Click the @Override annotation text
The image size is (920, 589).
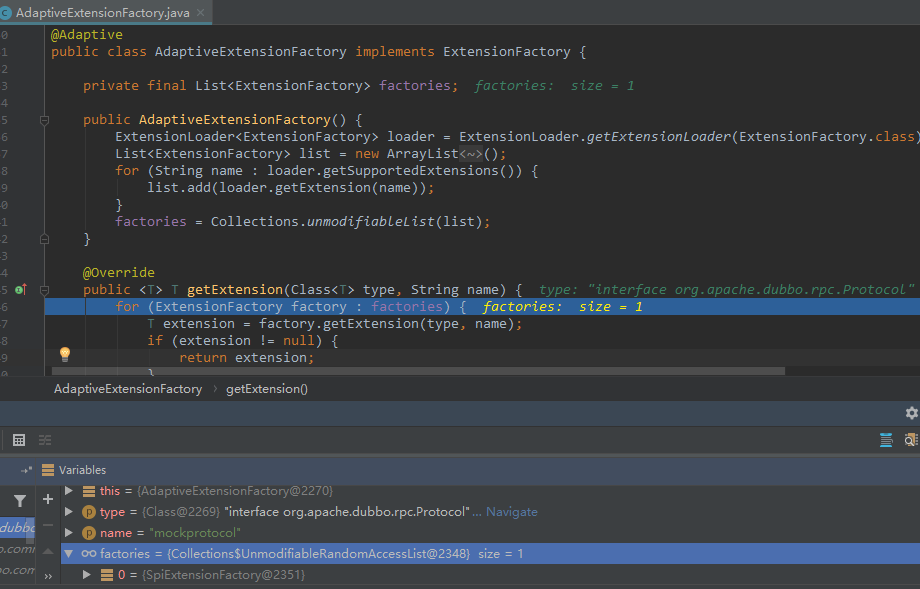(x=119, y=273)
